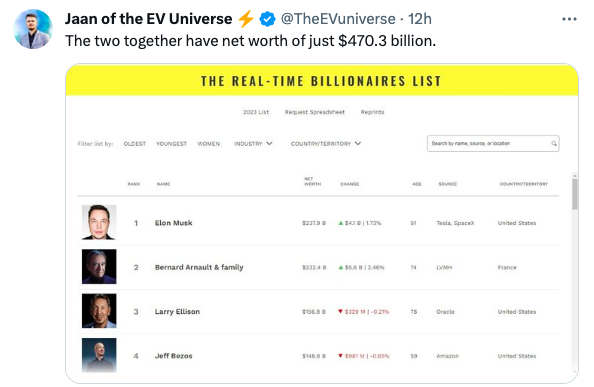This screenshot has height=387, width=594.
Task: Click Bernard Arnault's portrait thumbnail
Action: point(99,267)
